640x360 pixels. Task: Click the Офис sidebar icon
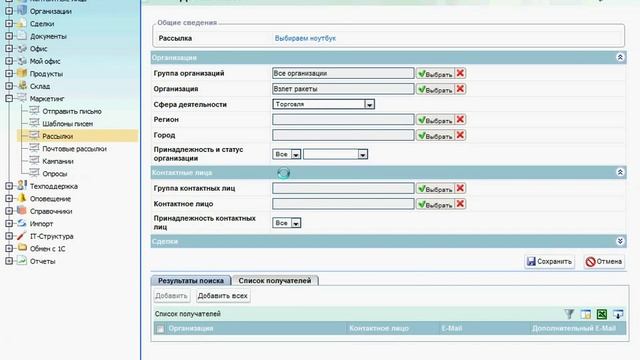pos(22,48)
